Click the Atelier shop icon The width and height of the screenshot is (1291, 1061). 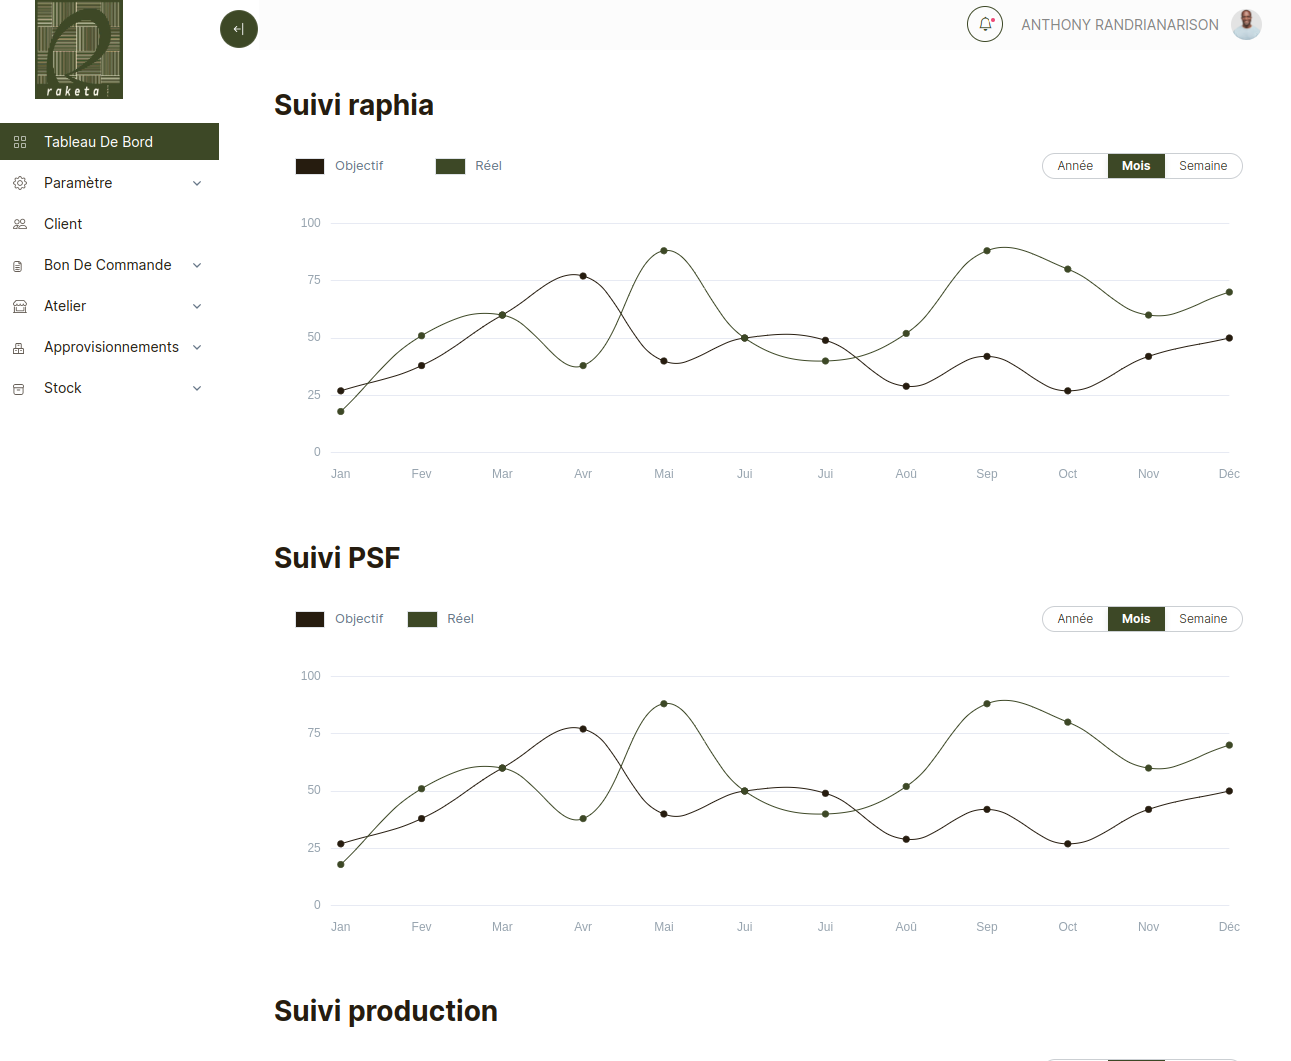pyautogui.click(x=20, y=306)
